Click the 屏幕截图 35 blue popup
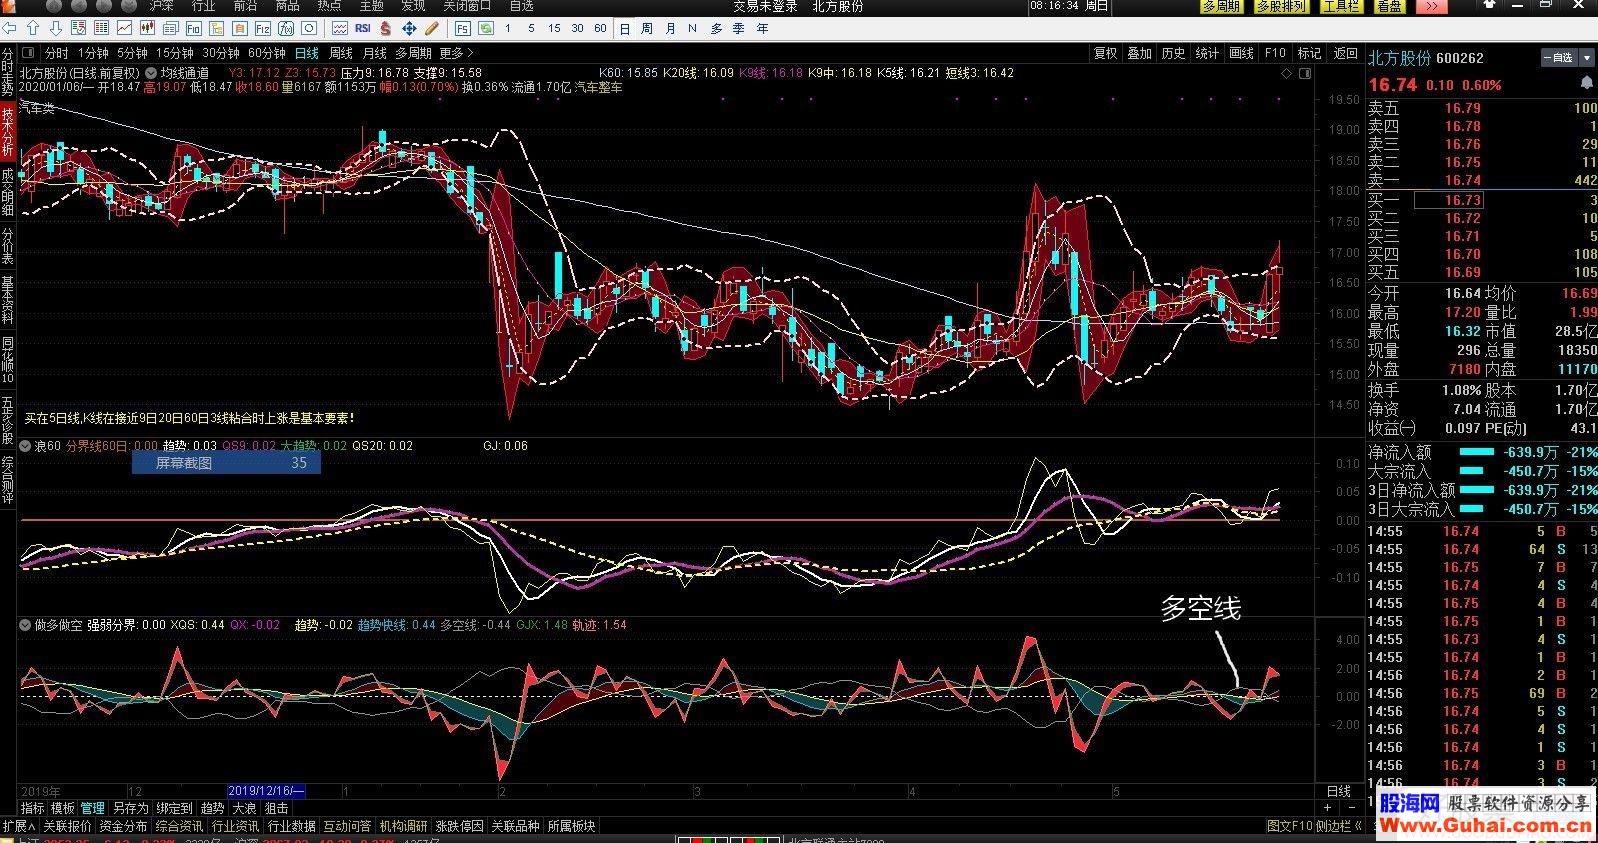The image size is (1598, 843). (x=226, y=463)
